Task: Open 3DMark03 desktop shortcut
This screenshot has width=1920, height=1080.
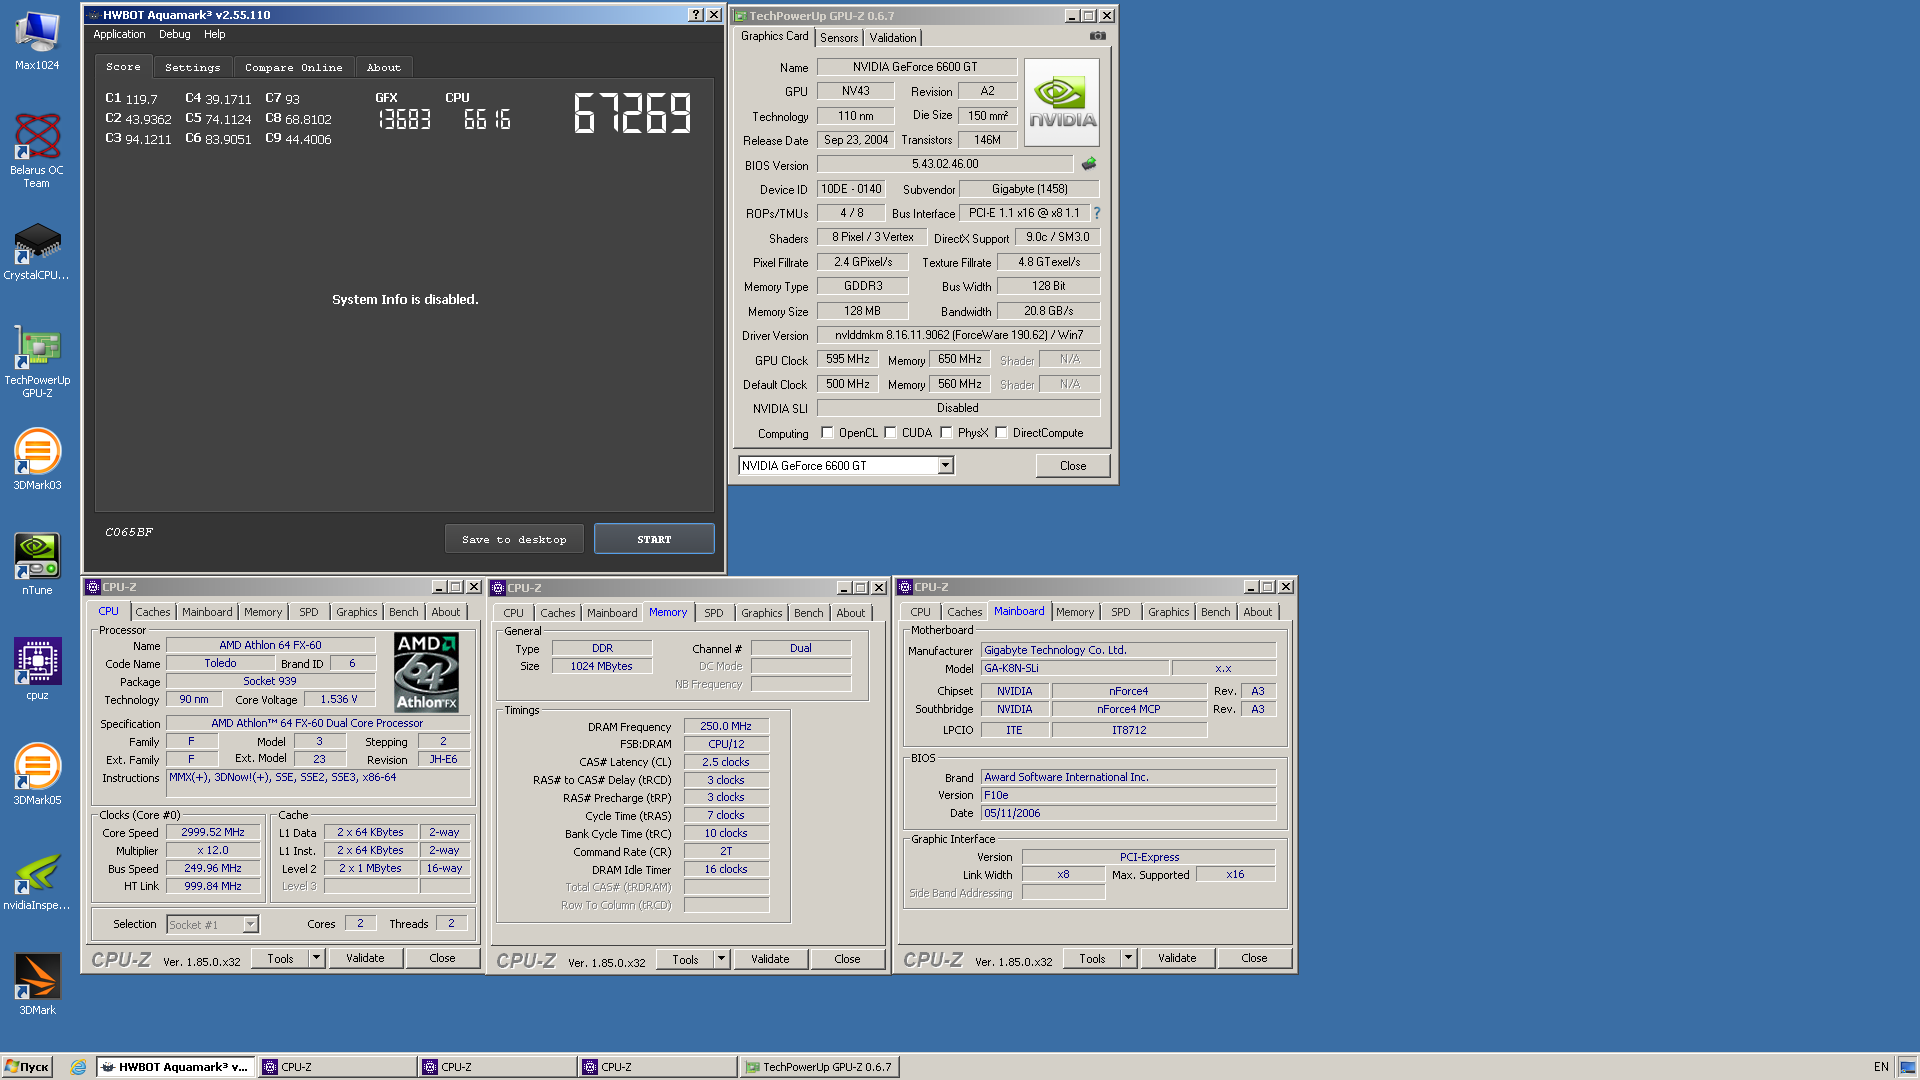Action: point(37,460)
